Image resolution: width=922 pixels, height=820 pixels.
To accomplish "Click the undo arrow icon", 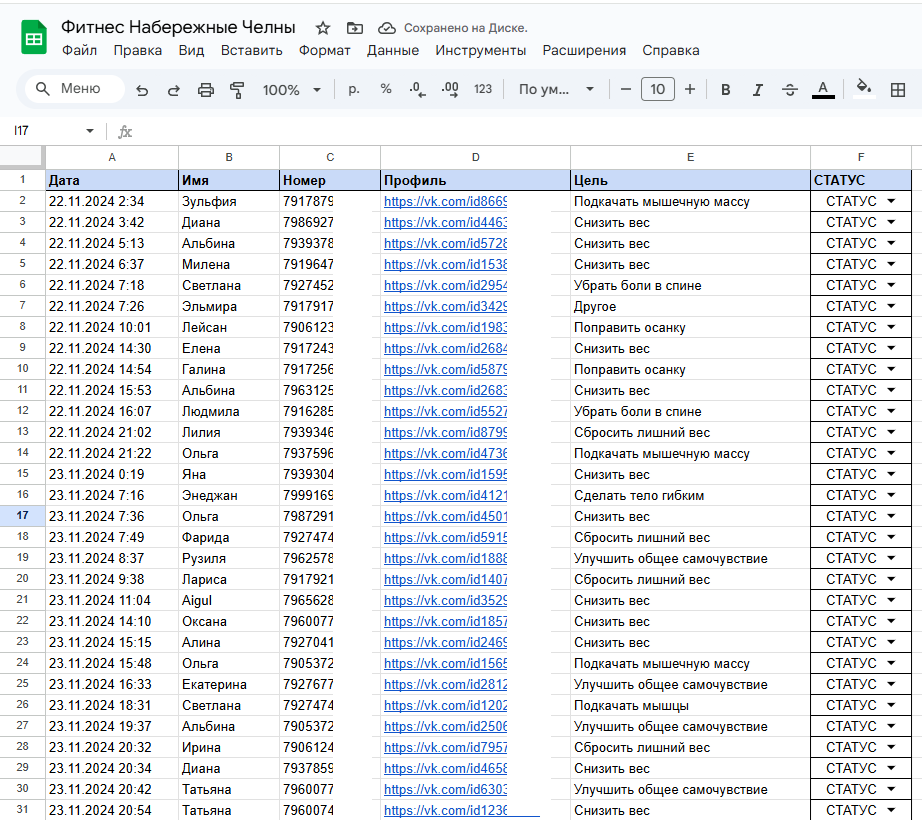I will click(x=142, y=90).
